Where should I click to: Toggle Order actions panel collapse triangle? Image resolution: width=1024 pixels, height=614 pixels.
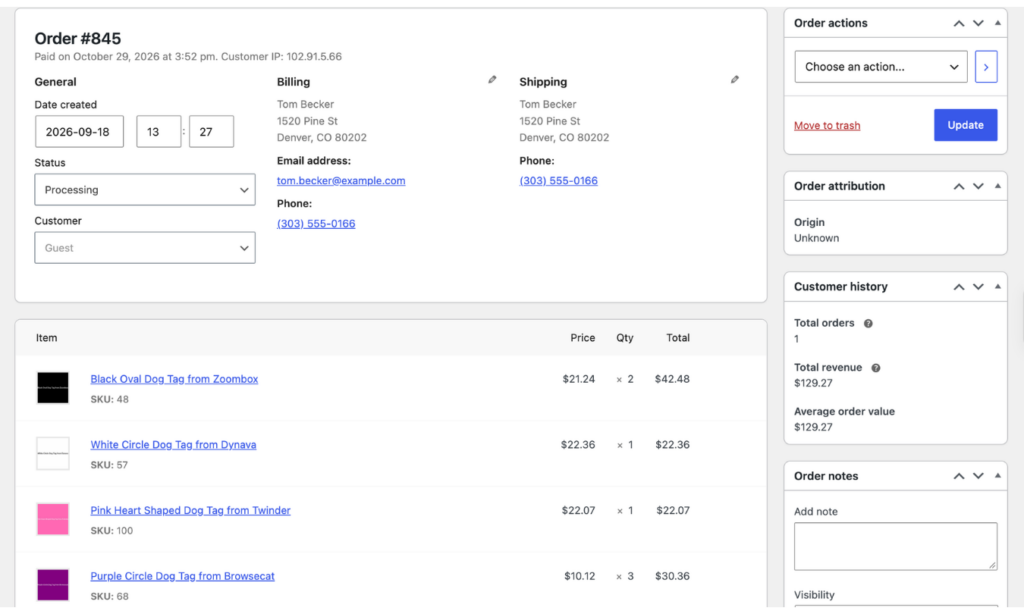coord(998,23)
